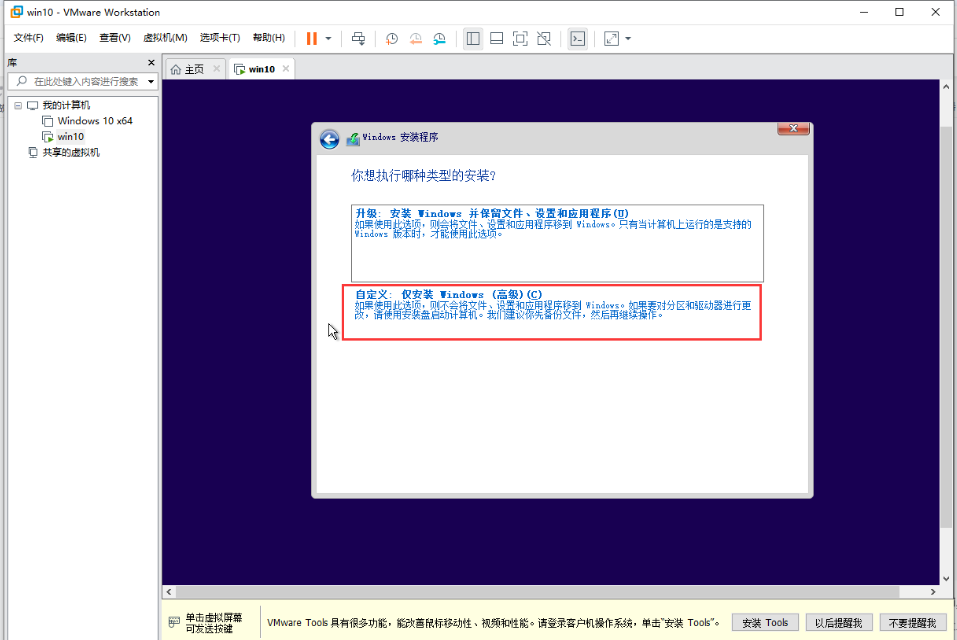Select 共享的虚拟机 in the library
957x640 pixels.
71,153
